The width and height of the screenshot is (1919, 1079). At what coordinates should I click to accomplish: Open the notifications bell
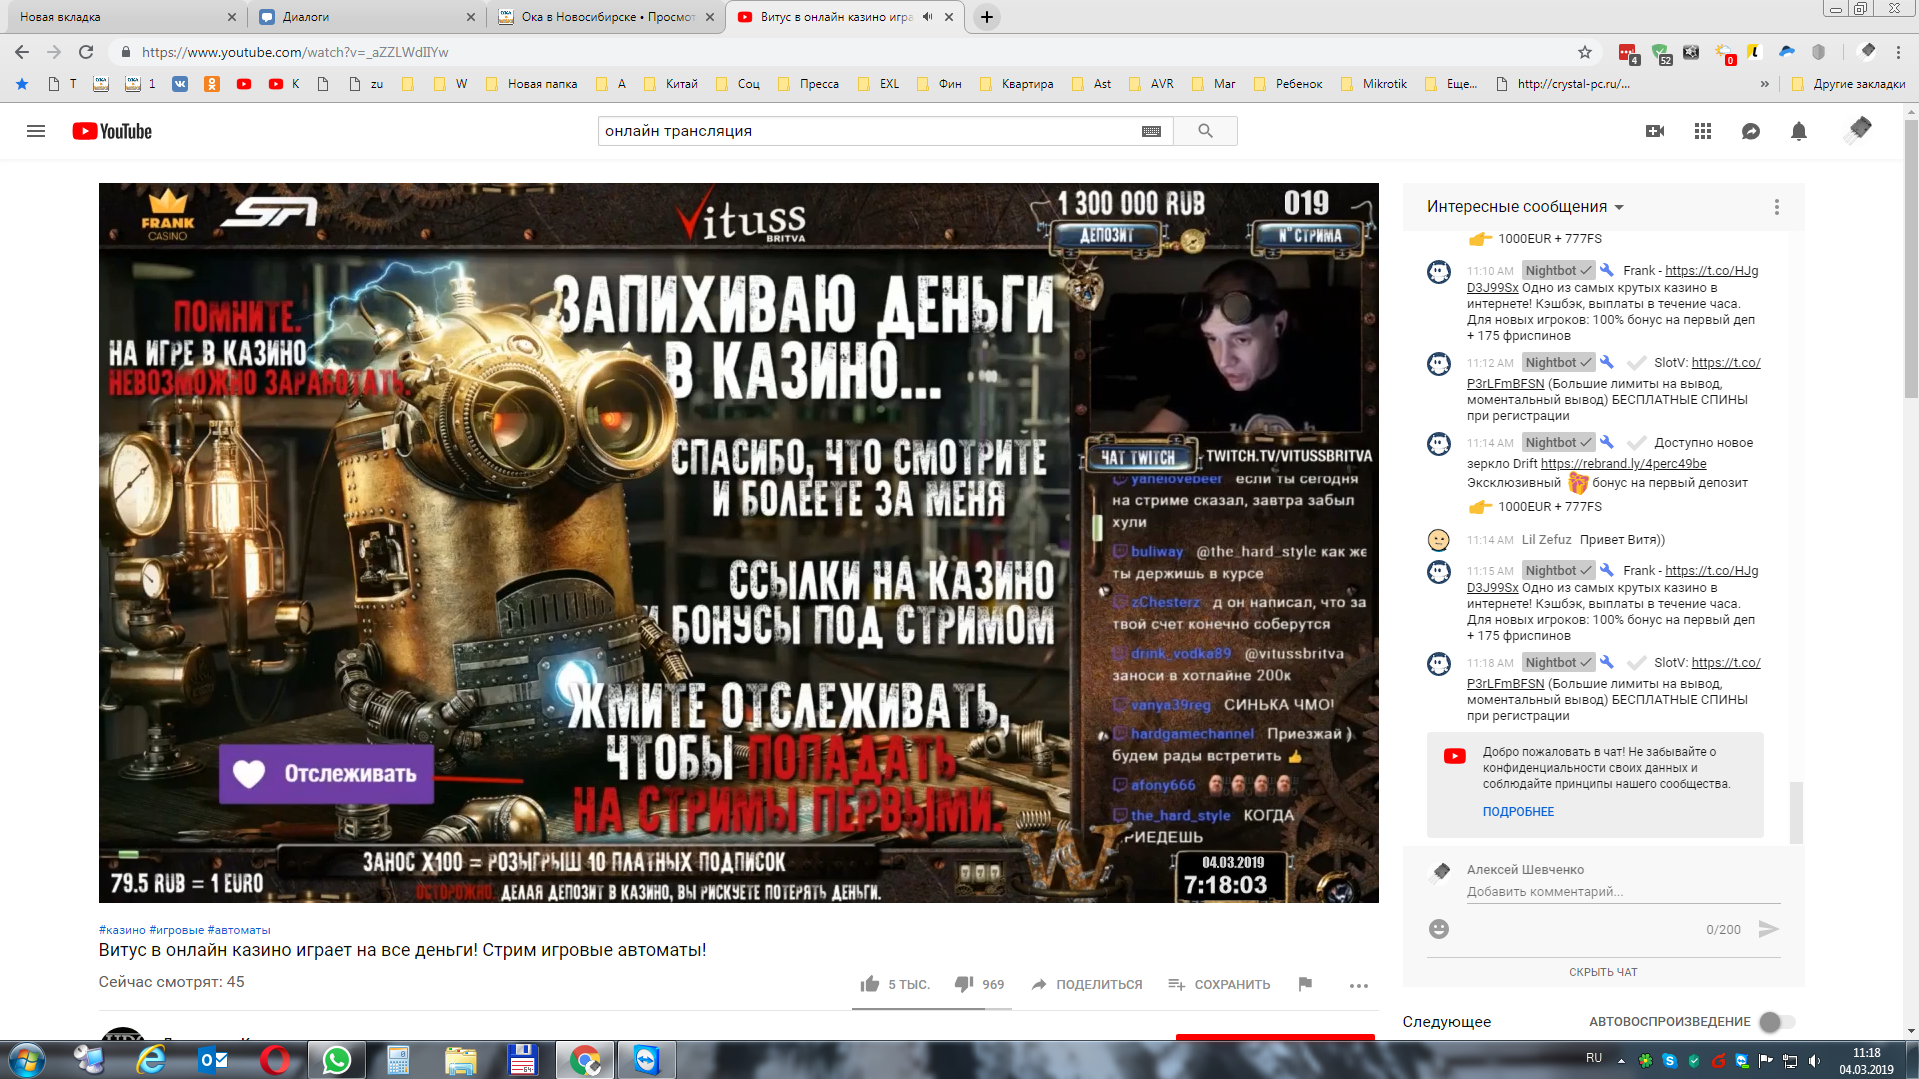[x=1798, y=131]
